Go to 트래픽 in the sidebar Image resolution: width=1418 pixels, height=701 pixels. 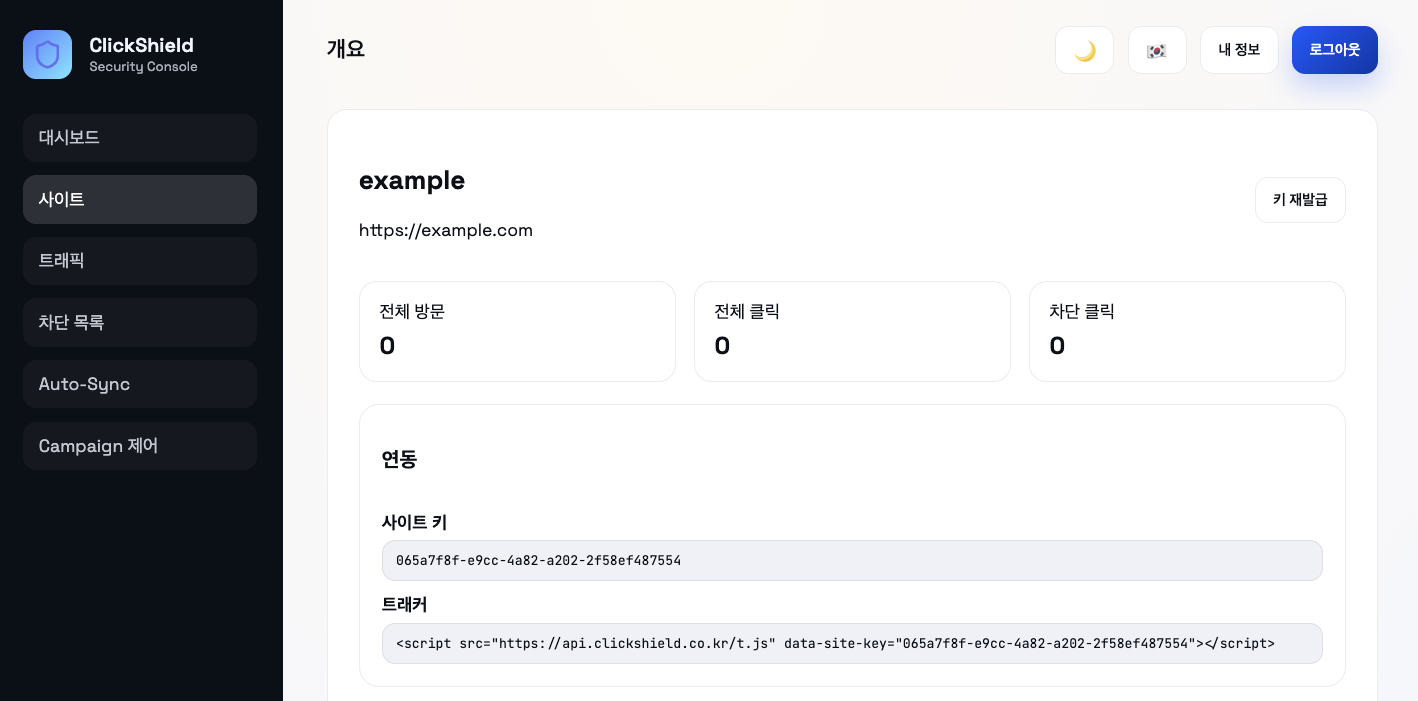click(140, 261)
